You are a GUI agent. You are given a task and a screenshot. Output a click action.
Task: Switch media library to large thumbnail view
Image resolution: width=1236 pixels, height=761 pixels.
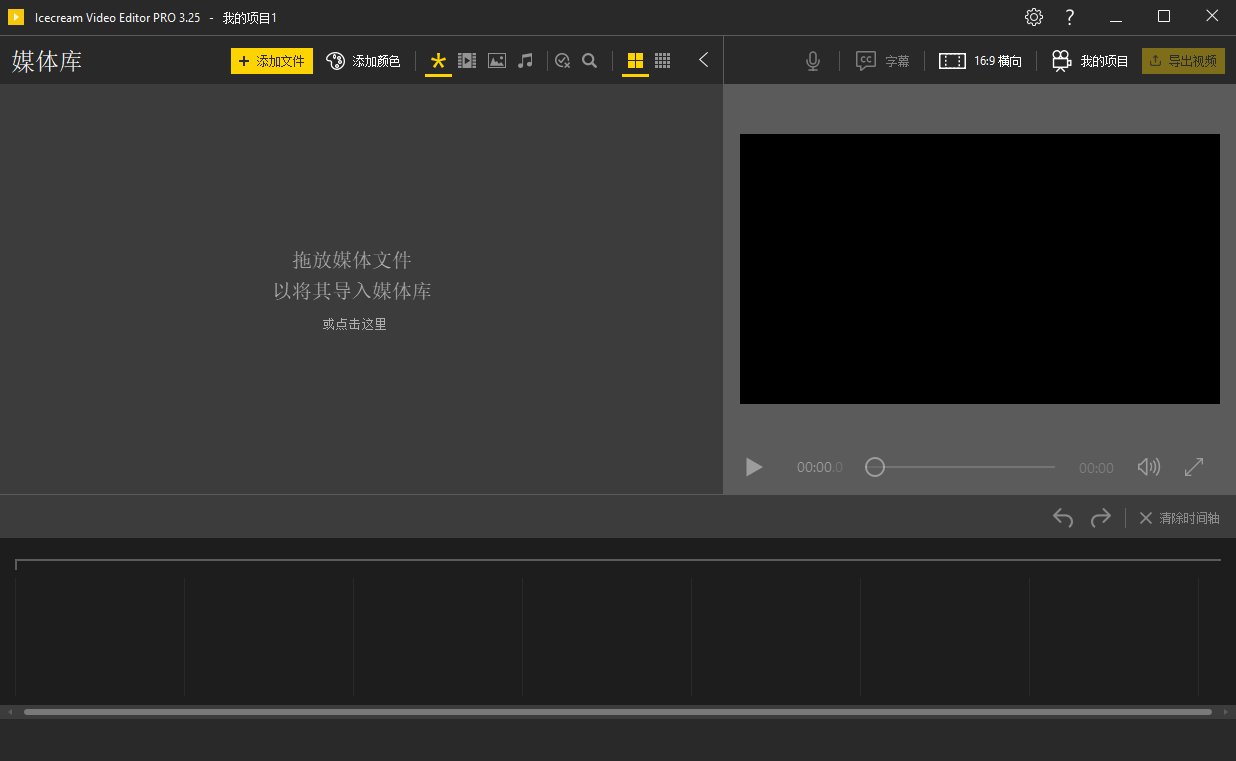coord(635,60)
